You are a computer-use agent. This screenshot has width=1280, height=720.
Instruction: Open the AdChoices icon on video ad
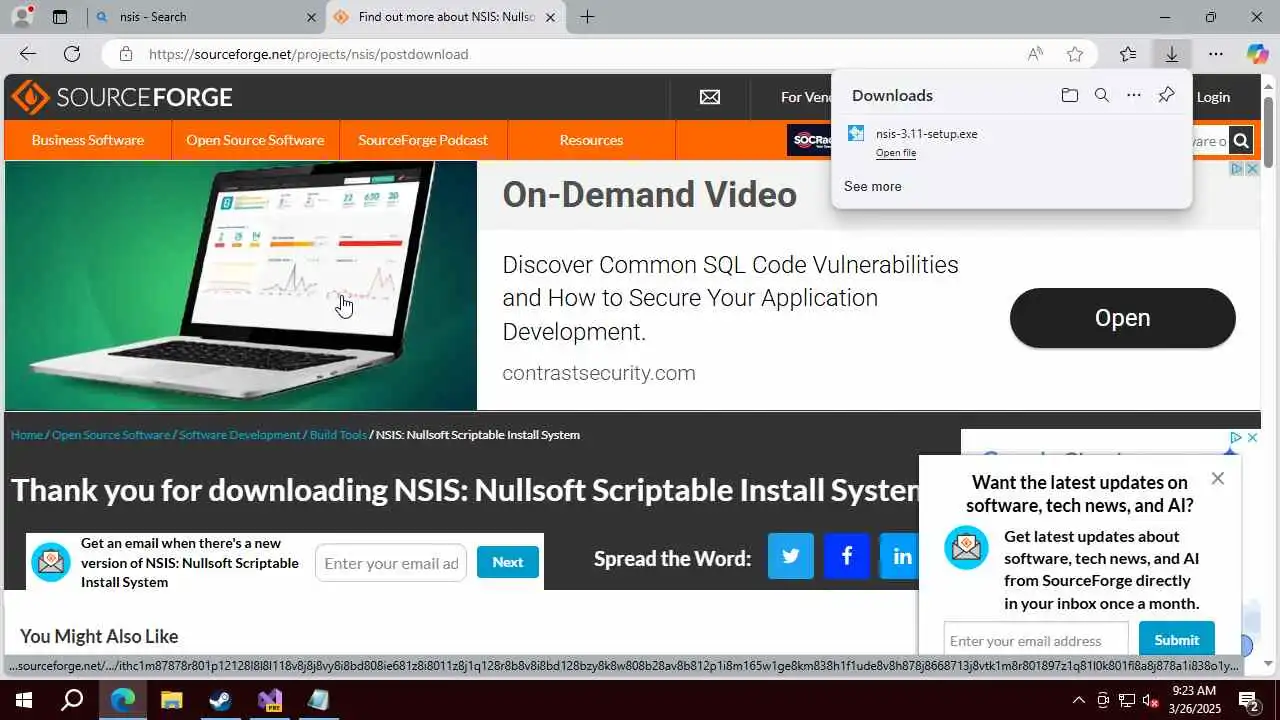tap(1236, 169)
